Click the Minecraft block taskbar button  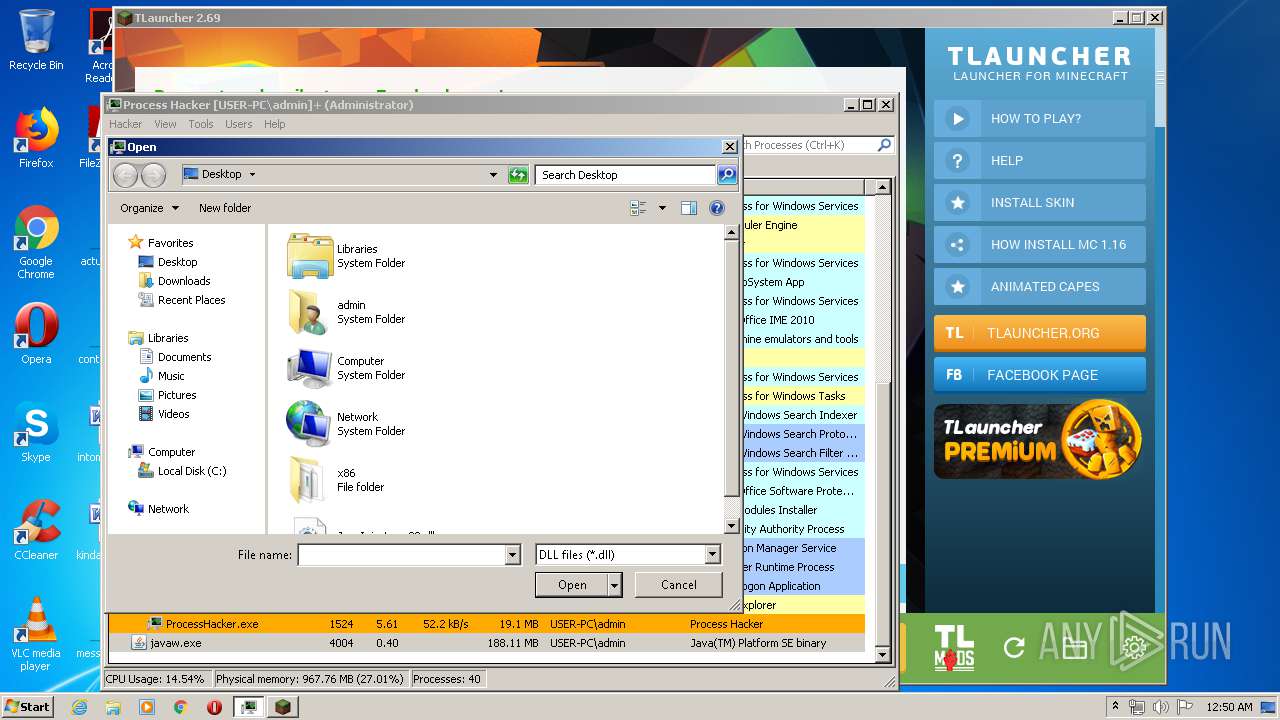point(283,707)
